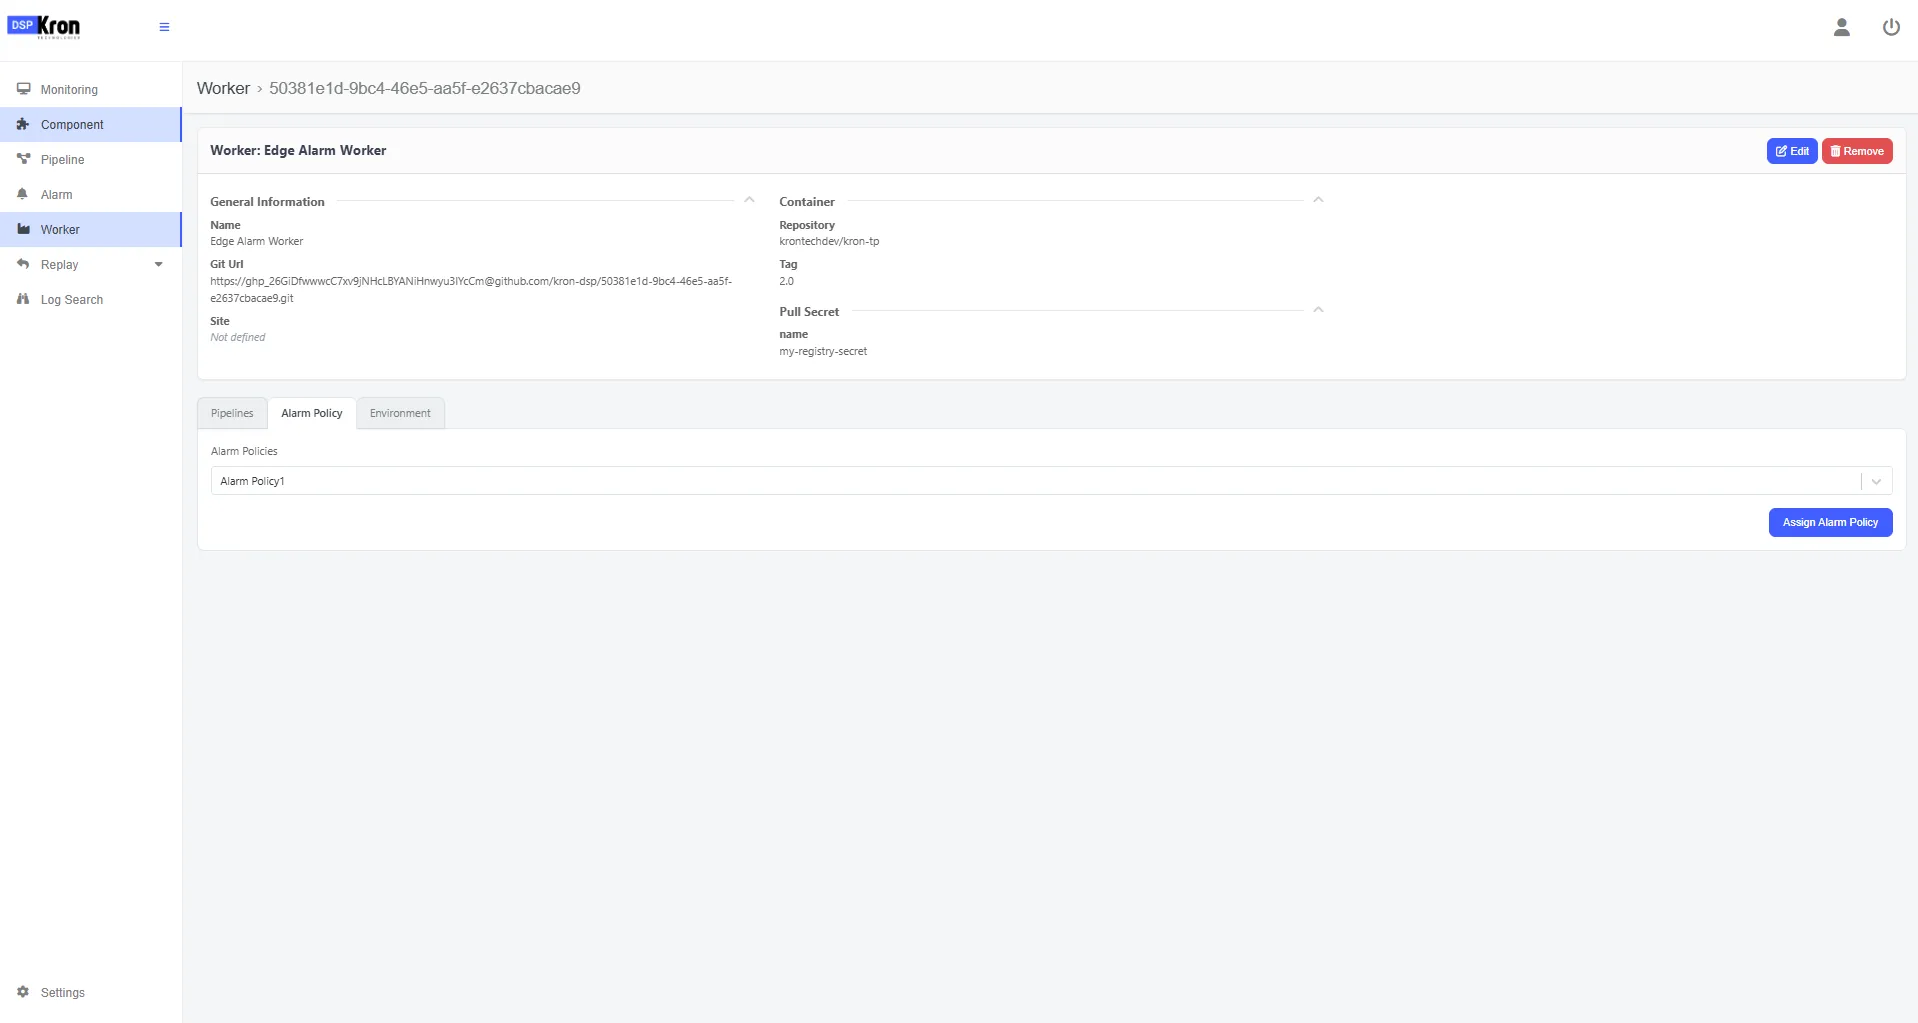Viewport: 1918px width, 1023px height.
Task: Click the my-registry-secret value
Action: 823,351
